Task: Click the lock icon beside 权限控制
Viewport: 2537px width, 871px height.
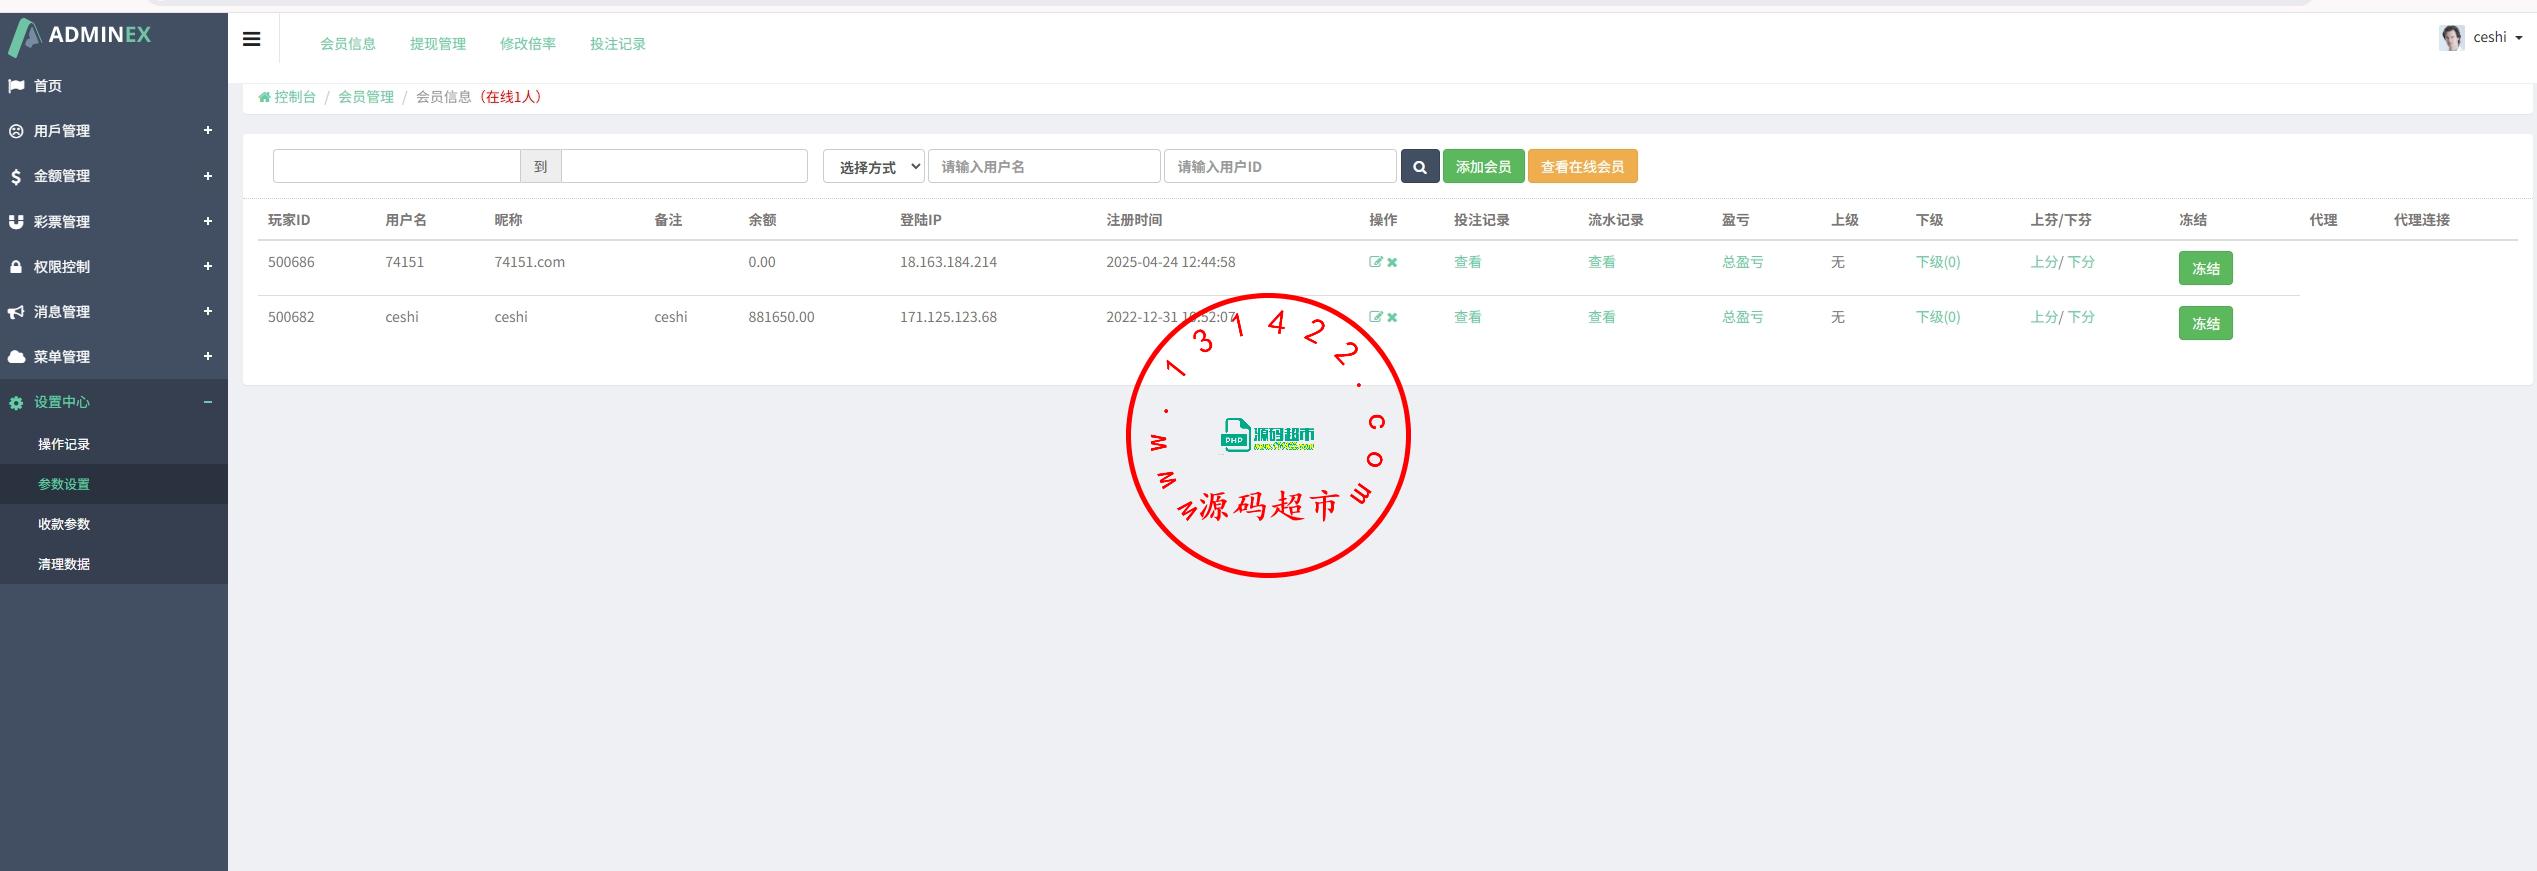Action: point(16,267)
